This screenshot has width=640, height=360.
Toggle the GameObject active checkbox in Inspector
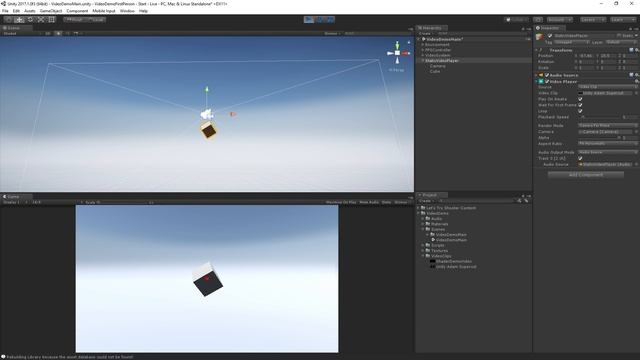click(550, 36)
